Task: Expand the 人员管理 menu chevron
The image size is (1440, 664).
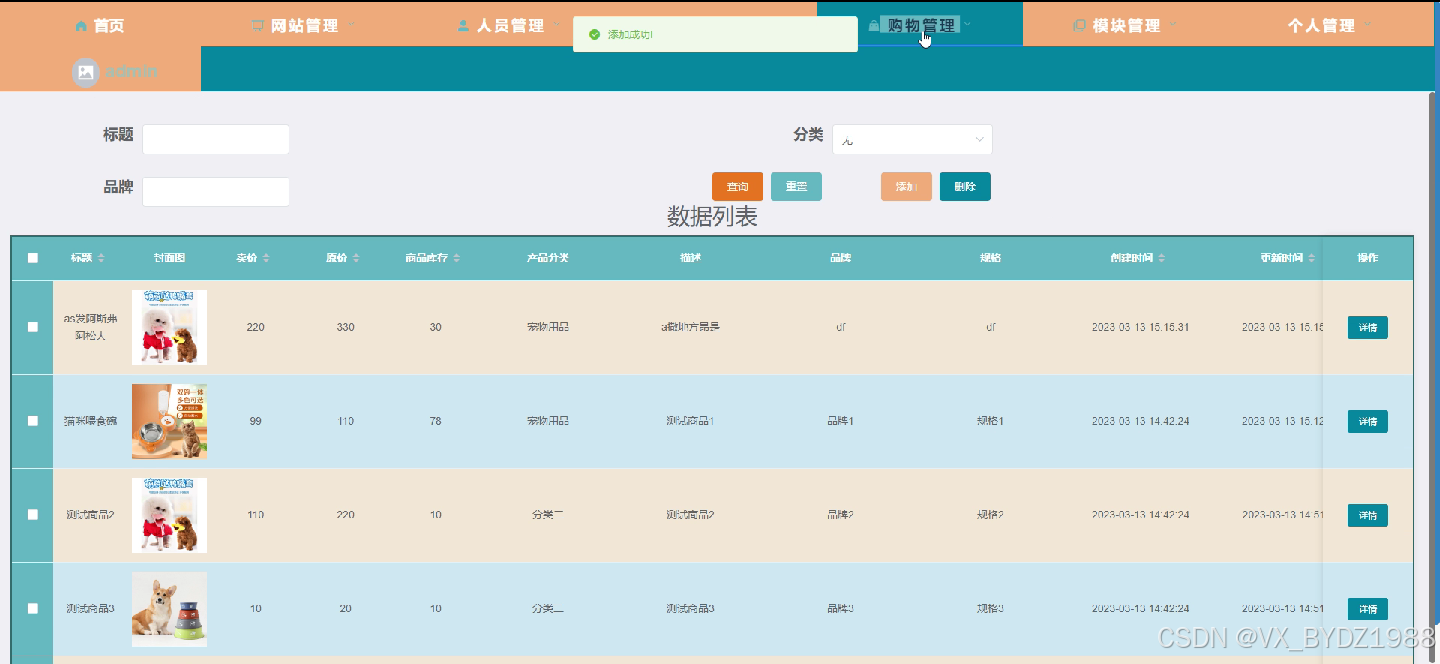Action: (x=557, y=25)
